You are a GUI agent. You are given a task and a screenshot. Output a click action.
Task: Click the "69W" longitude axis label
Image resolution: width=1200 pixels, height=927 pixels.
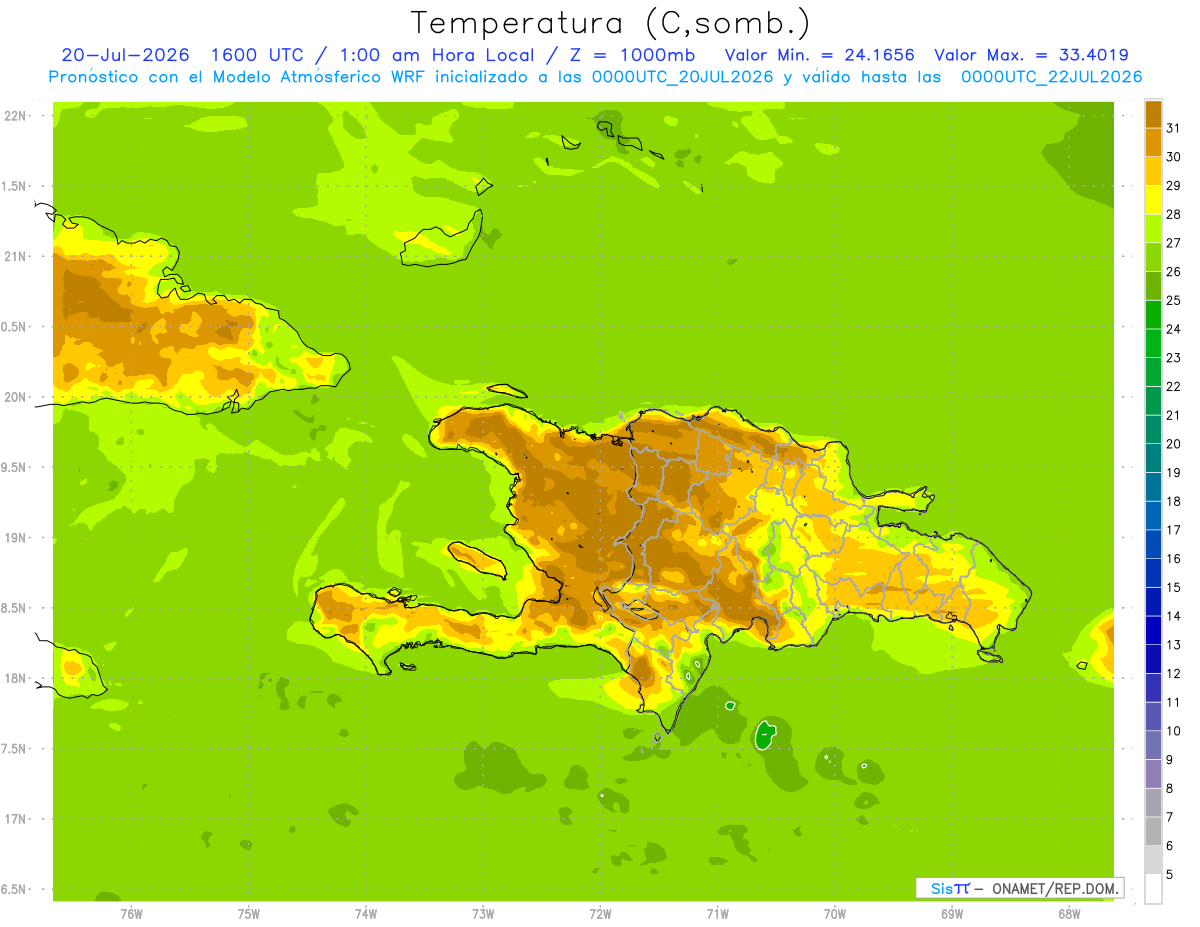tap(952, 914)
